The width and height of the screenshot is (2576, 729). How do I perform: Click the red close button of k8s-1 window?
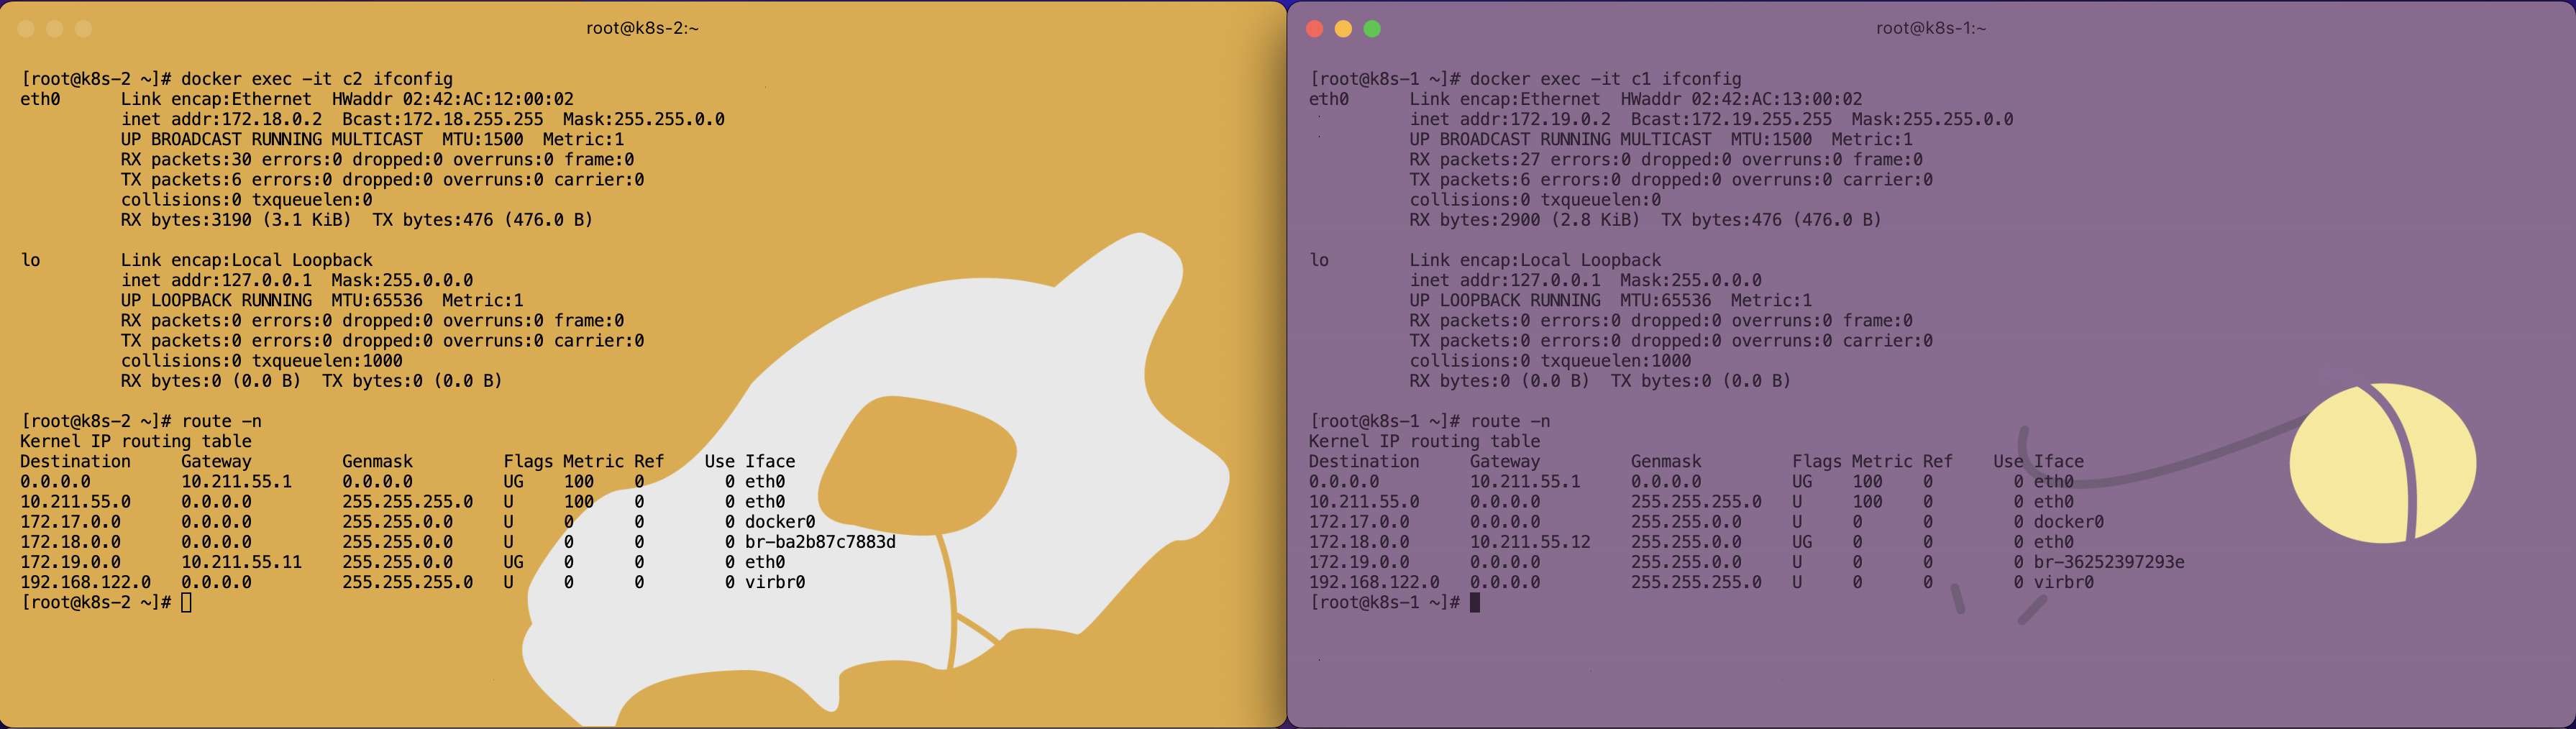1315,29
